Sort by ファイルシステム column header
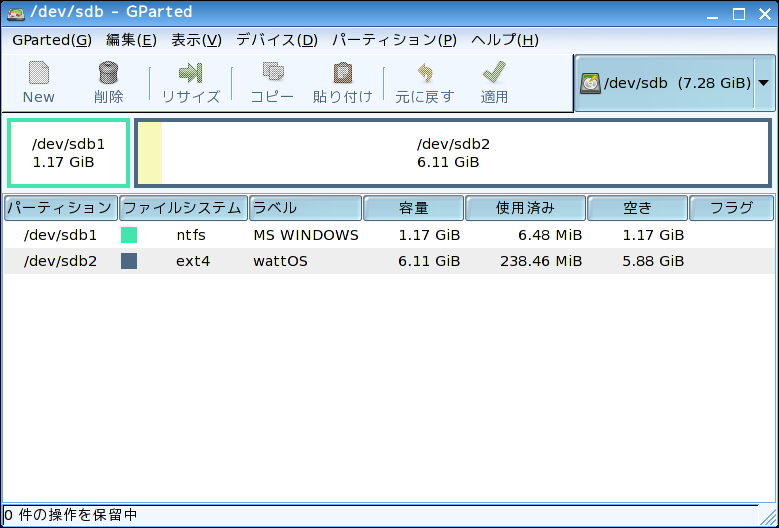This screenshot has height=528, width=779. coord(183,208)
